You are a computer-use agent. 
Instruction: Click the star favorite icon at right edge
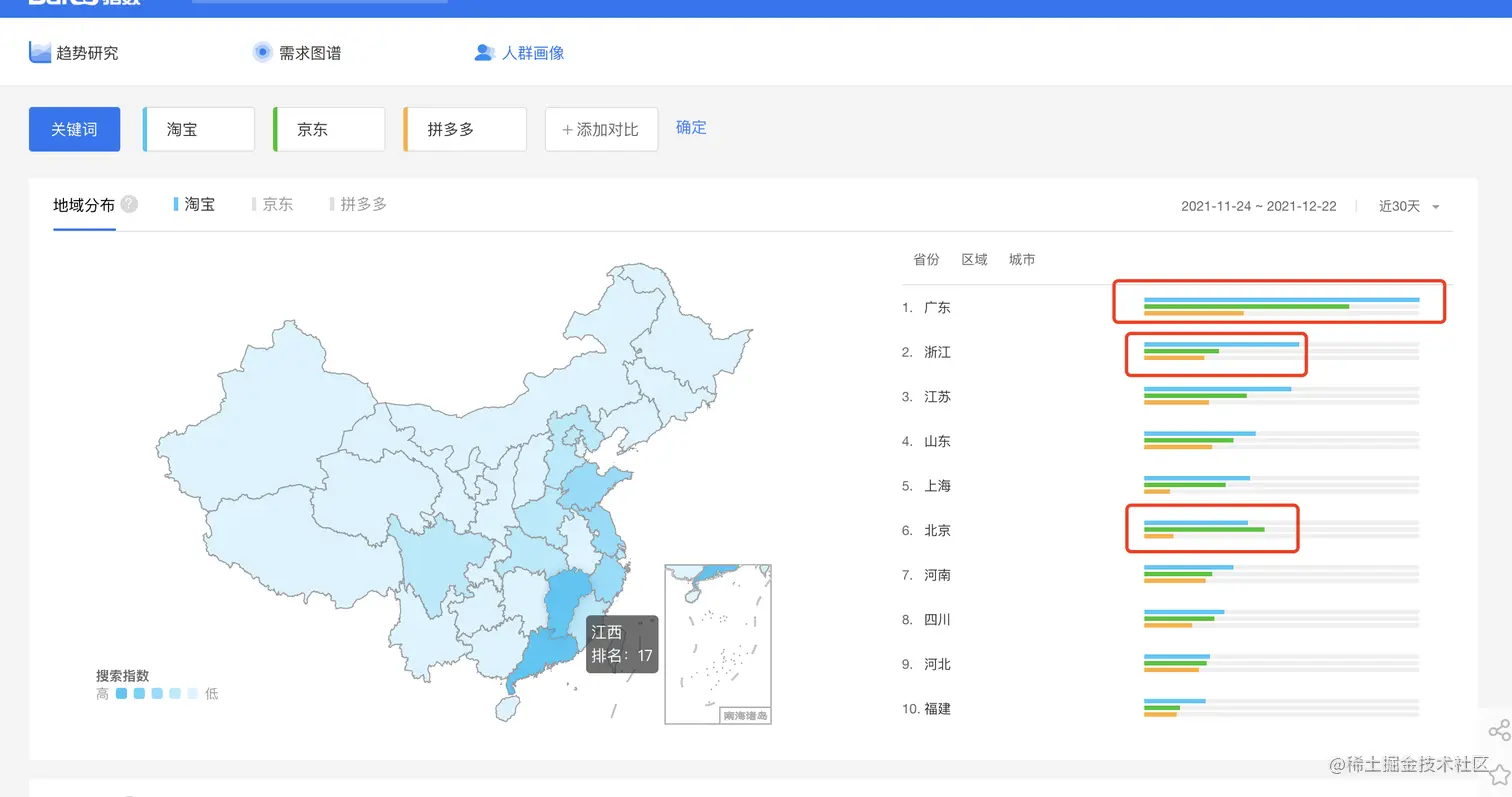click(1500, 773)
